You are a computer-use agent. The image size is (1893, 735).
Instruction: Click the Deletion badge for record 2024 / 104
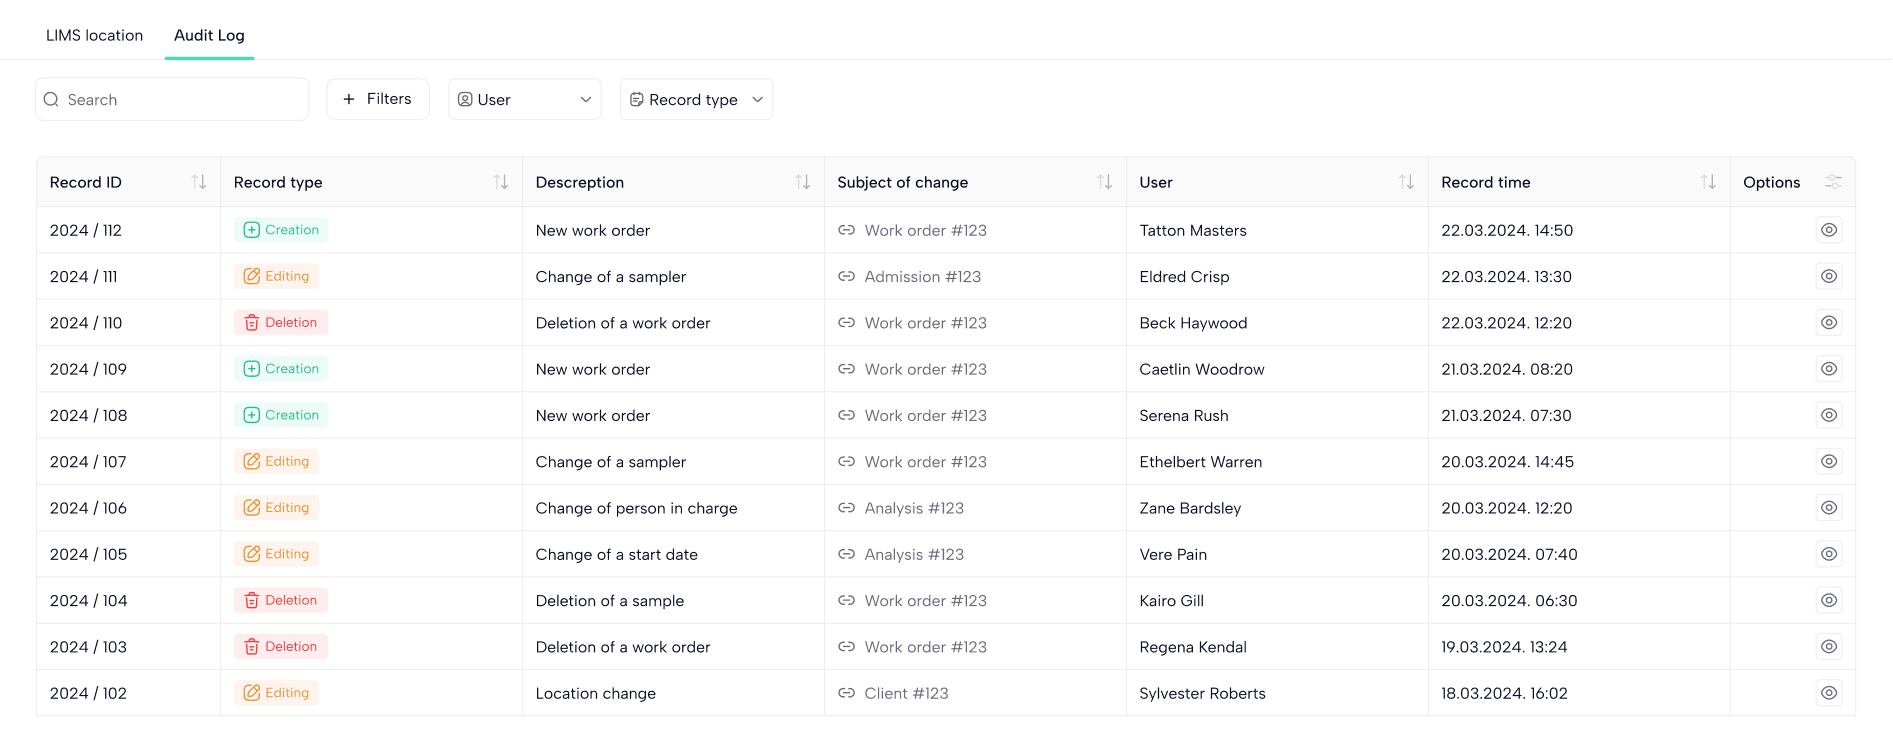tap(281, 600)
